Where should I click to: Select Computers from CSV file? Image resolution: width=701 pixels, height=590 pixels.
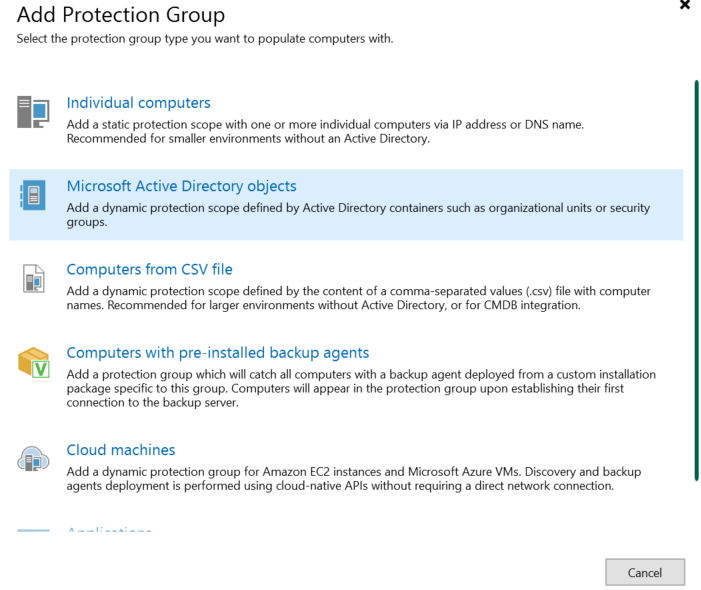149,270
